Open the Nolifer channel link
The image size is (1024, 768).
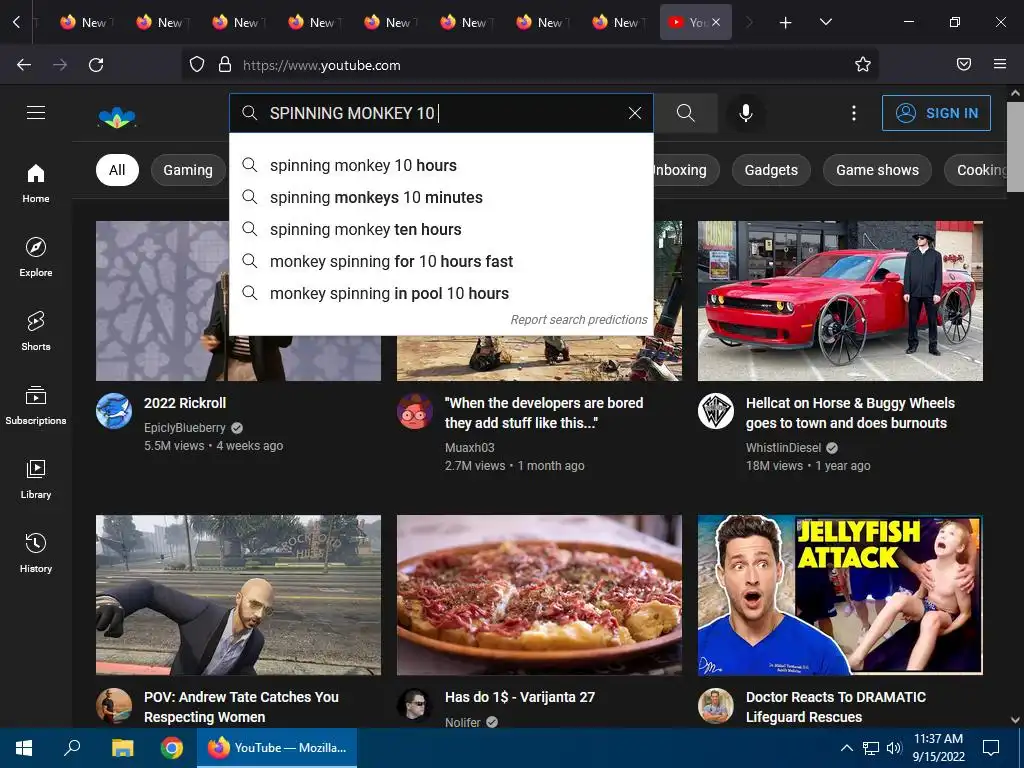462,722
